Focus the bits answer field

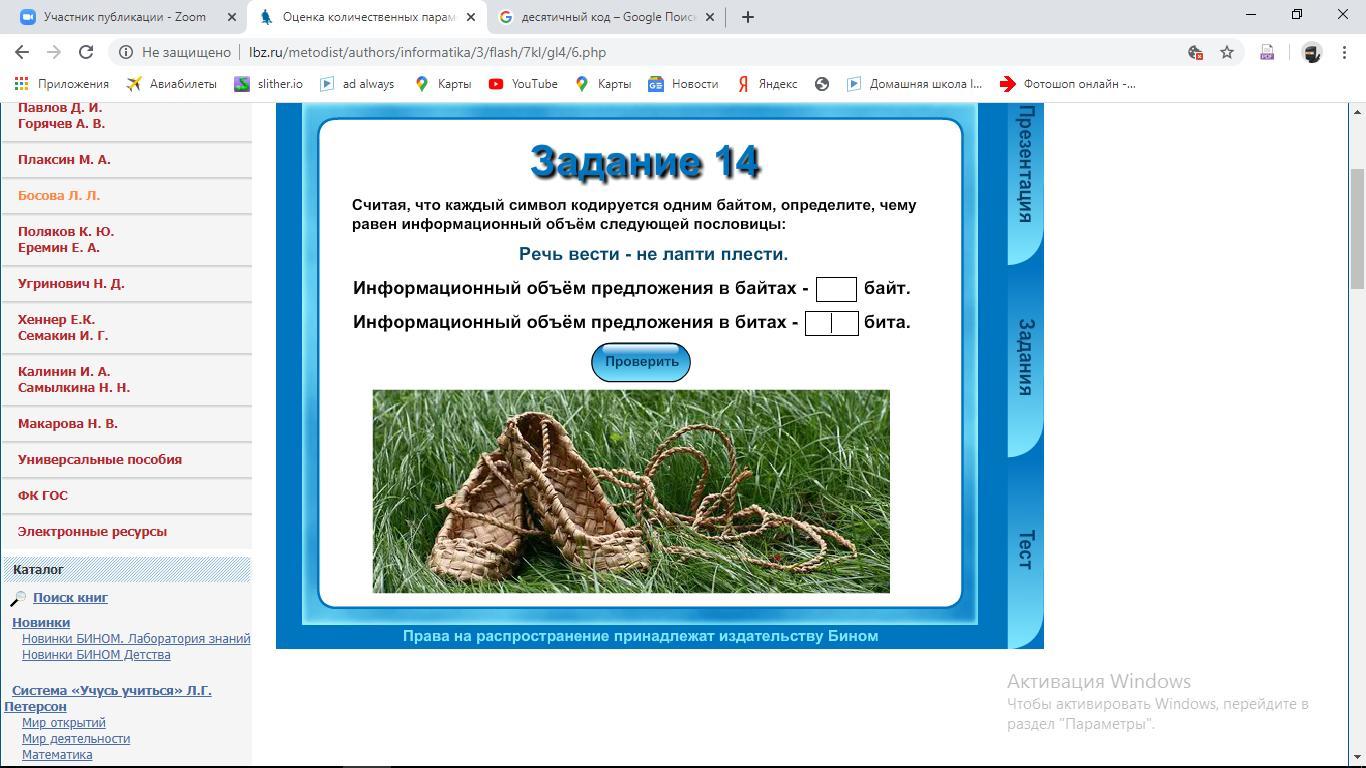[831, 323]
